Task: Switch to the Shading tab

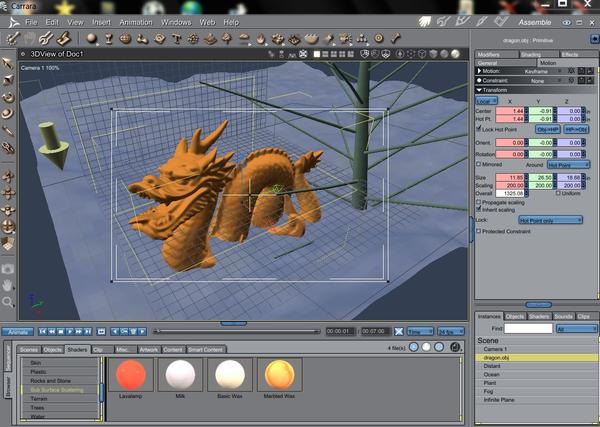Action: (x=530, y=54)
